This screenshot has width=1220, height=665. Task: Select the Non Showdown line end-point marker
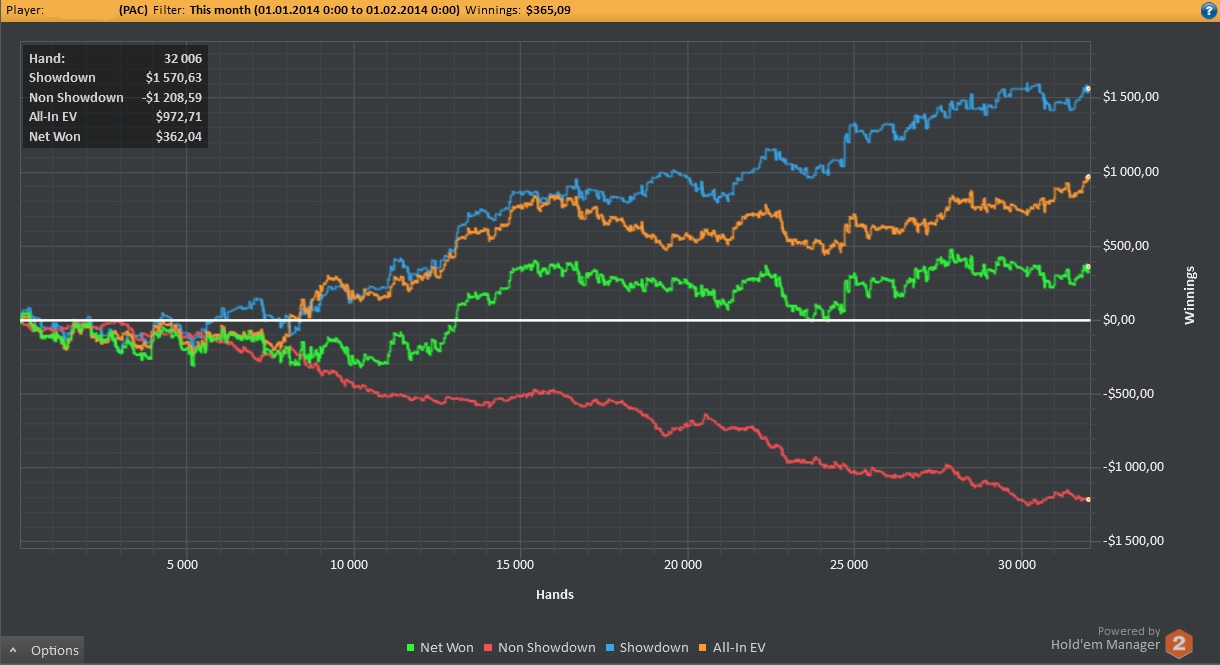pos(1088,499)
